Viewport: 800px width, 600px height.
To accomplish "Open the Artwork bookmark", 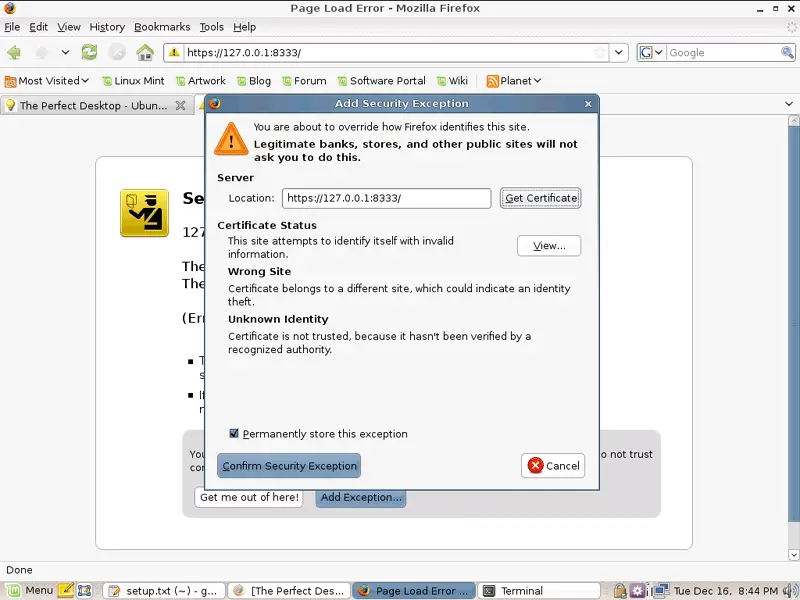I will click(201, 81).
